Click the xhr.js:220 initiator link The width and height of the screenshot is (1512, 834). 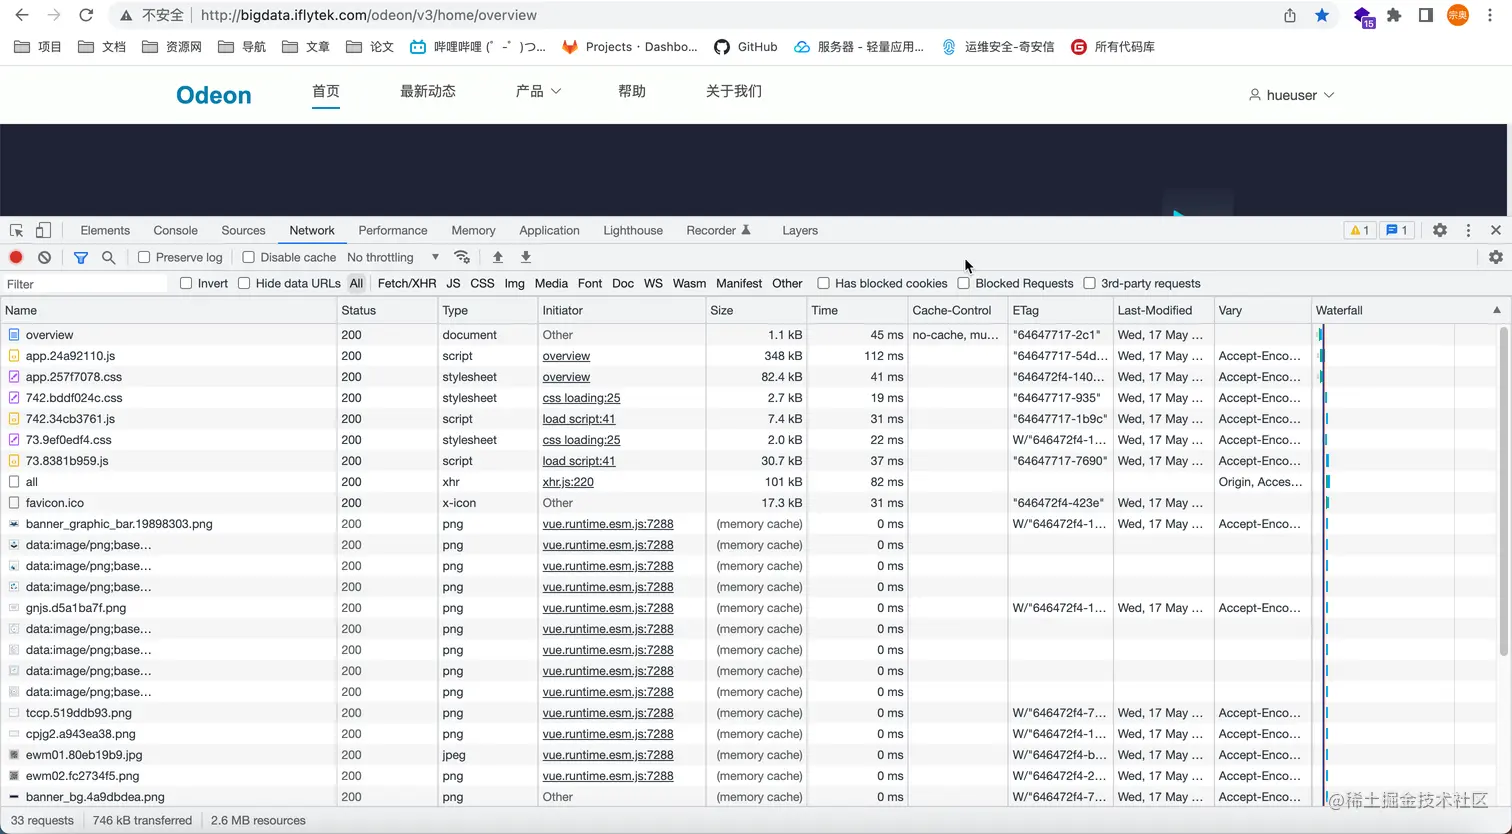click(x=568, y=482)
